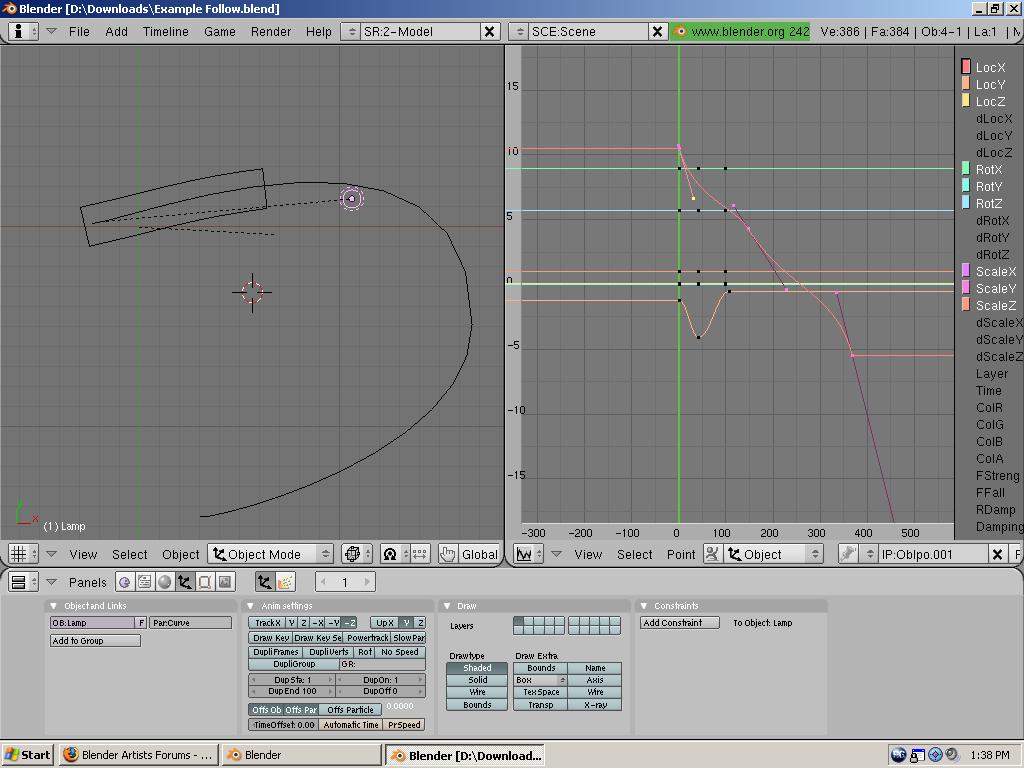Switch to the Editing context buttons
Viewport: 1024px width, 768px height.
[204, 581]
